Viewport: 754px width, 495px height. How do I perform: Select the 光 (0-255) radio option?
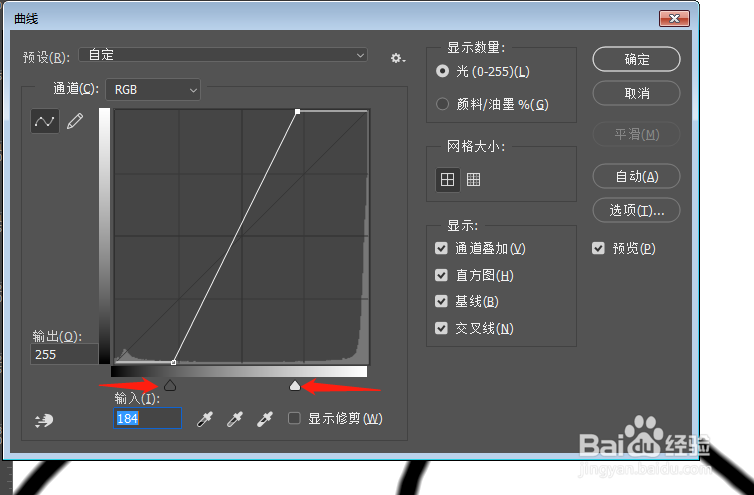pyautogui.click(x=442, y=71)
